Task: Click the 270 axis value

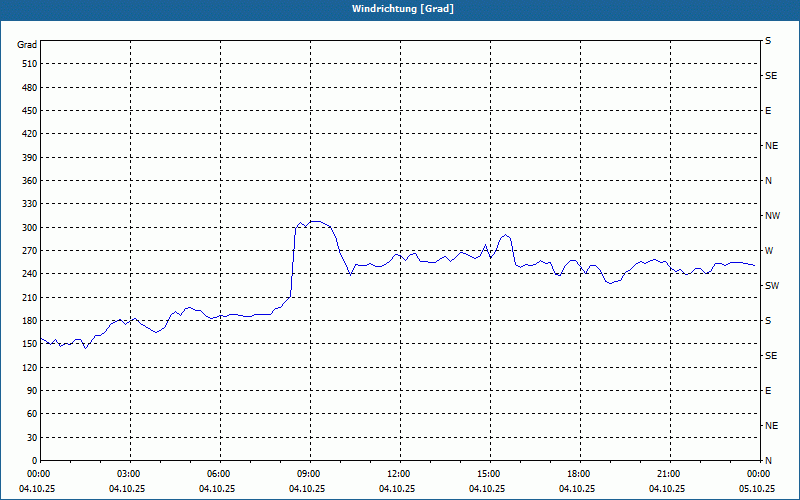Action: [30, 251]
